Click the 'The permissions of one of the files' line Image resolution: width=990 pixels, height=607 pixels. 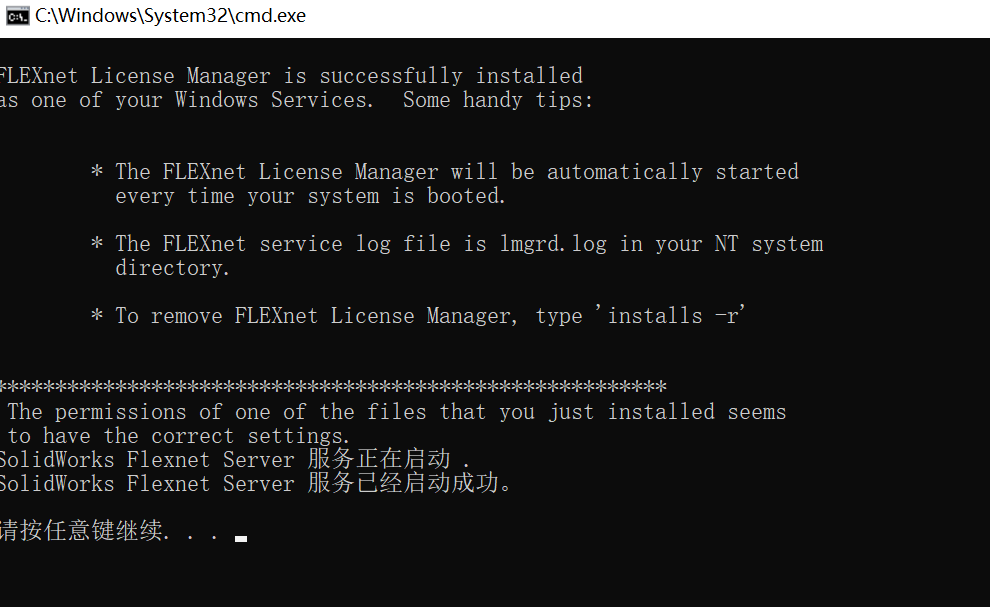[397, 412]
